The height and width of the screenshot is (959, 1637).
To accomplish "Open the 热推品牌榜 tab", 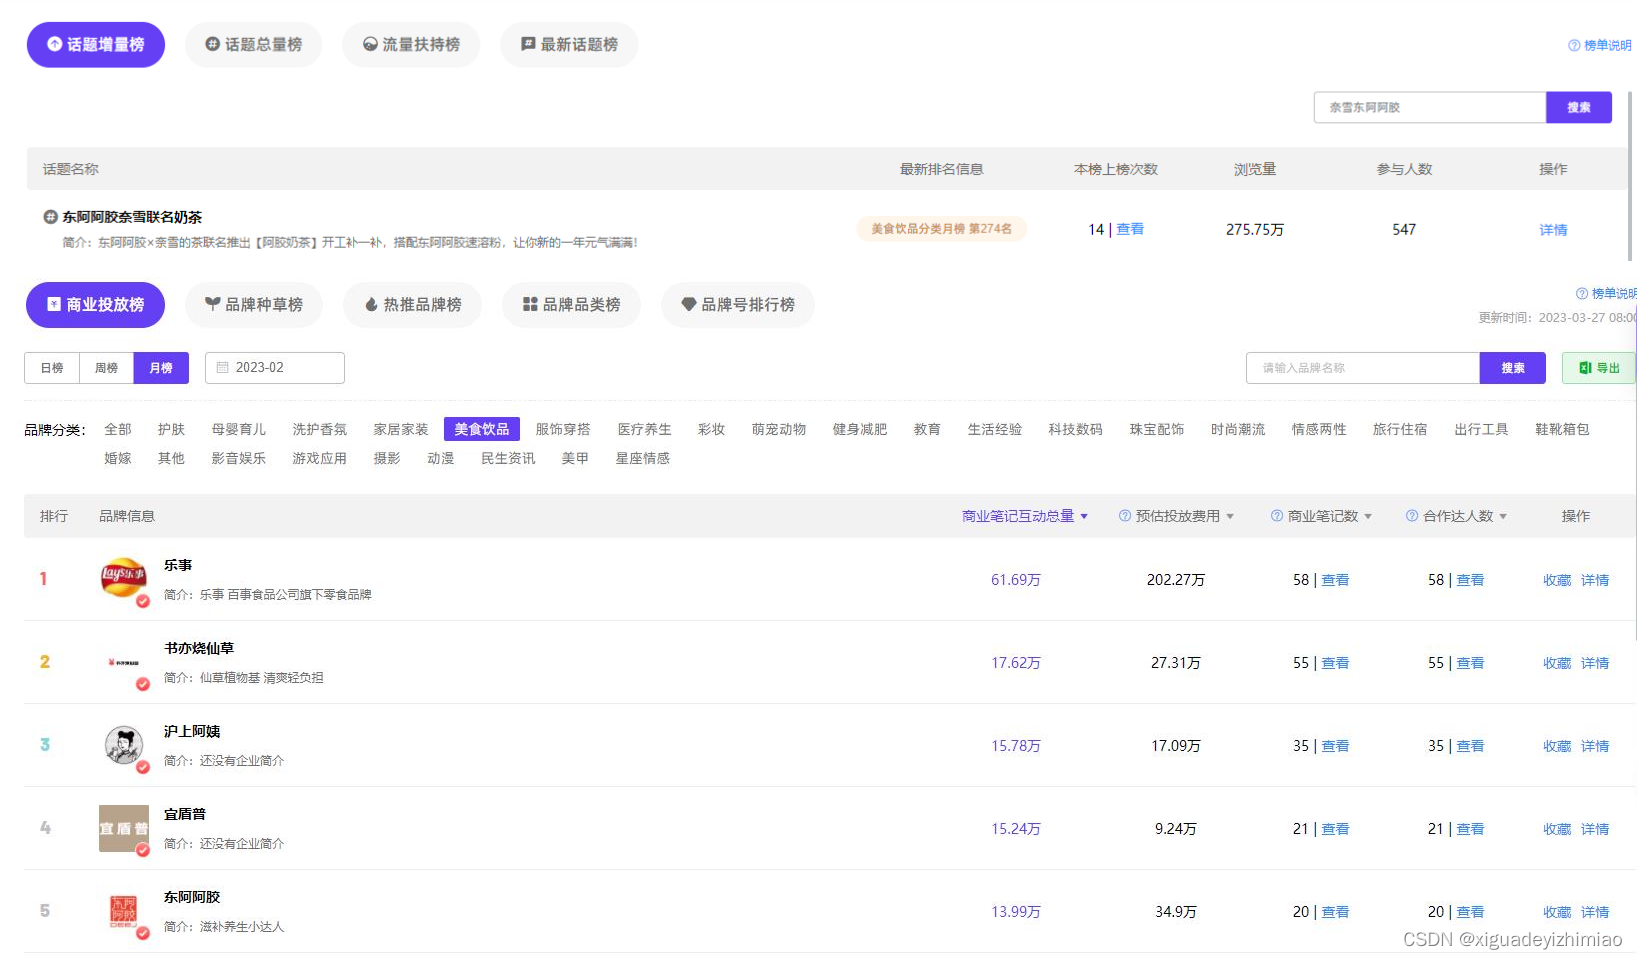I will [412, 305].
